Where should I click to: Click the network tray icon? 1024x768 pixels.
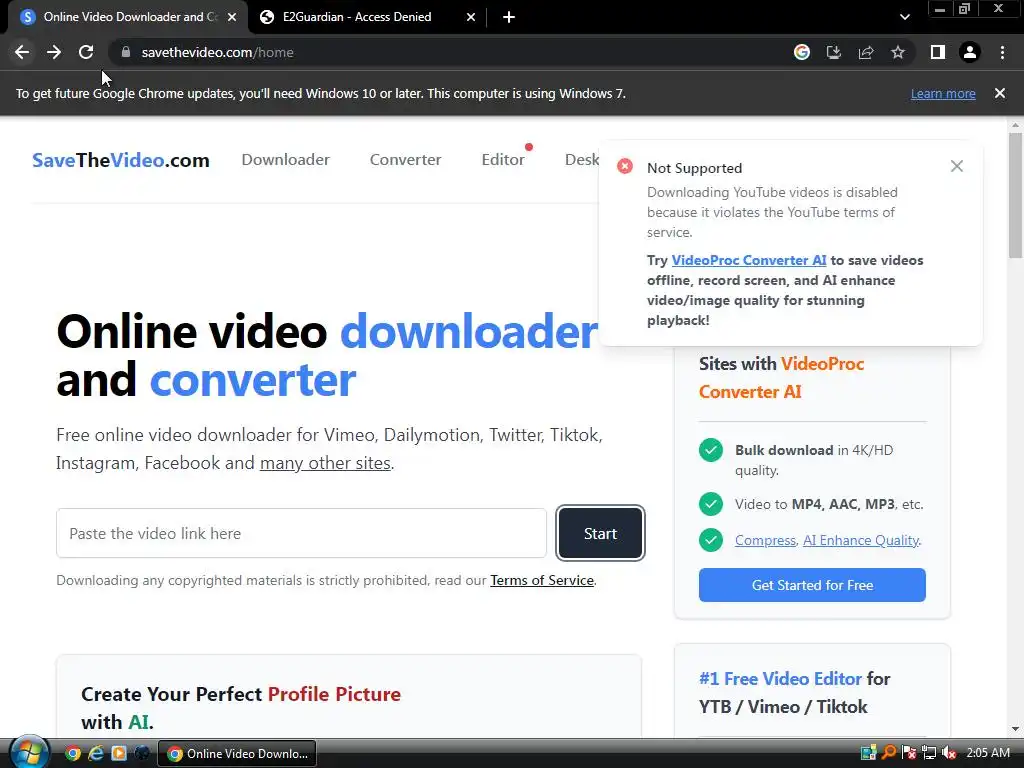click(x=929, y=753)
